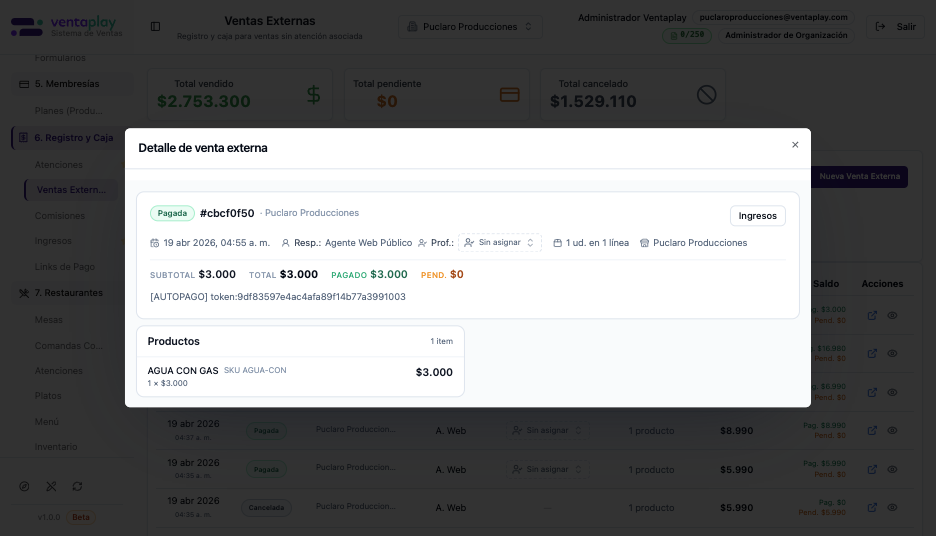Click the Nueva Venta Externa button
Screen dimensions: 936x536
coord(859,177)
